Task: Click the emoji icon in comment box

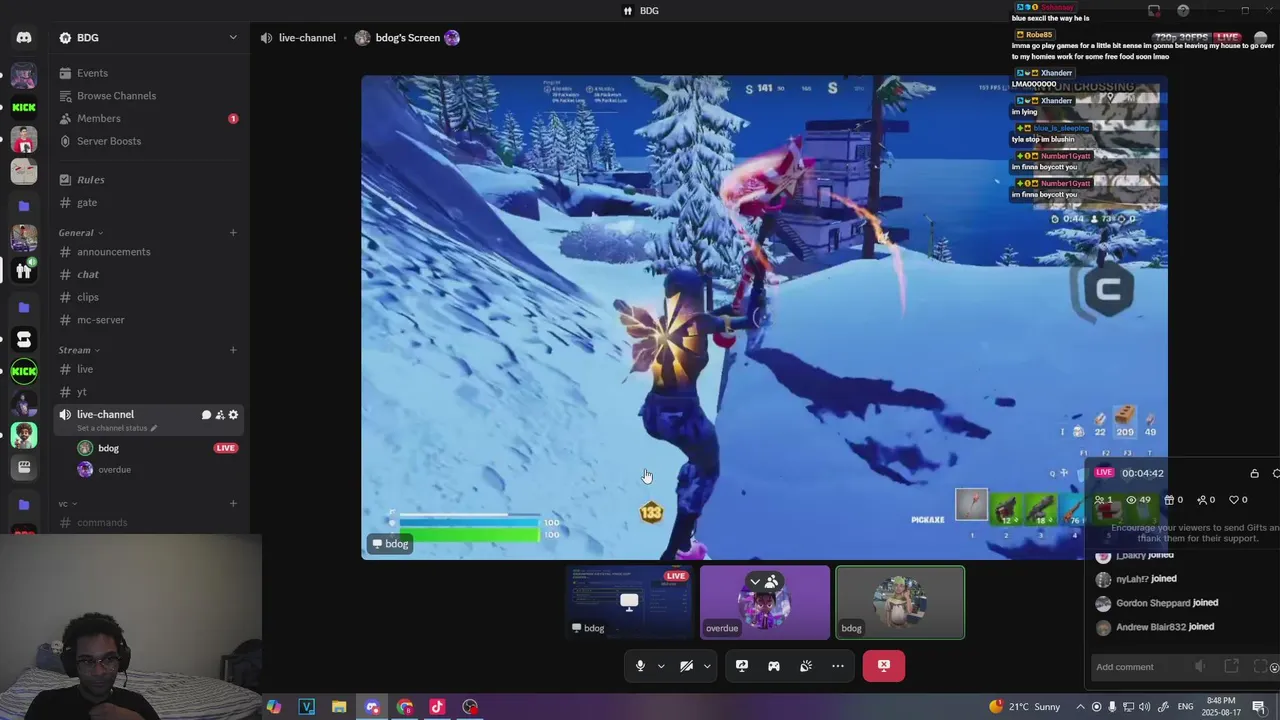Action: [x=1273, y=667]
